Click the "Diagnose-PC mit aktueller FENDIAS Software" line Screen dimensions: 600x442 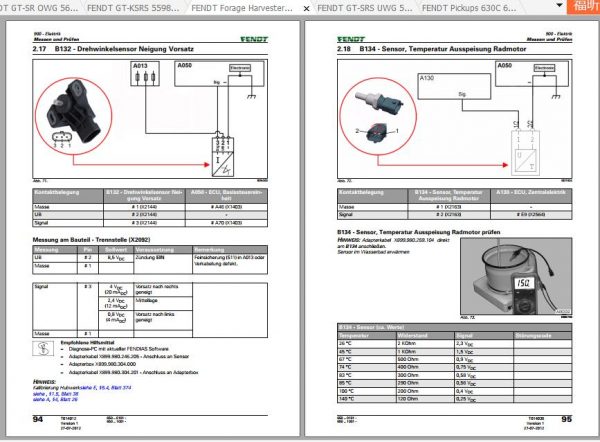click(119, 349)
